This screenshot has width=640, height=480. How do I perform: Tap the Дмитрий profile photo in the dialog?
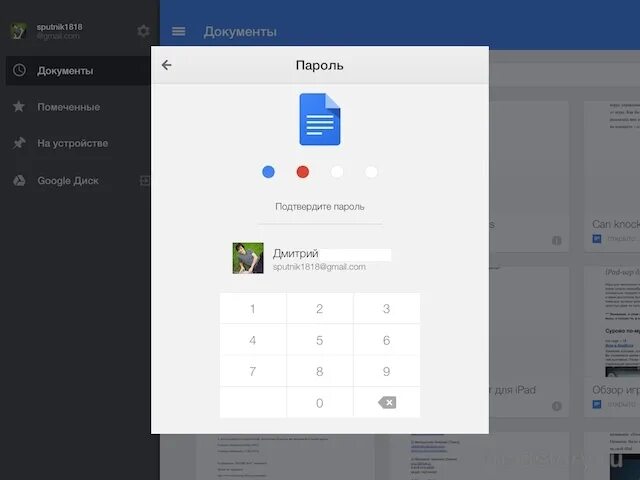[x=248, y=258]
